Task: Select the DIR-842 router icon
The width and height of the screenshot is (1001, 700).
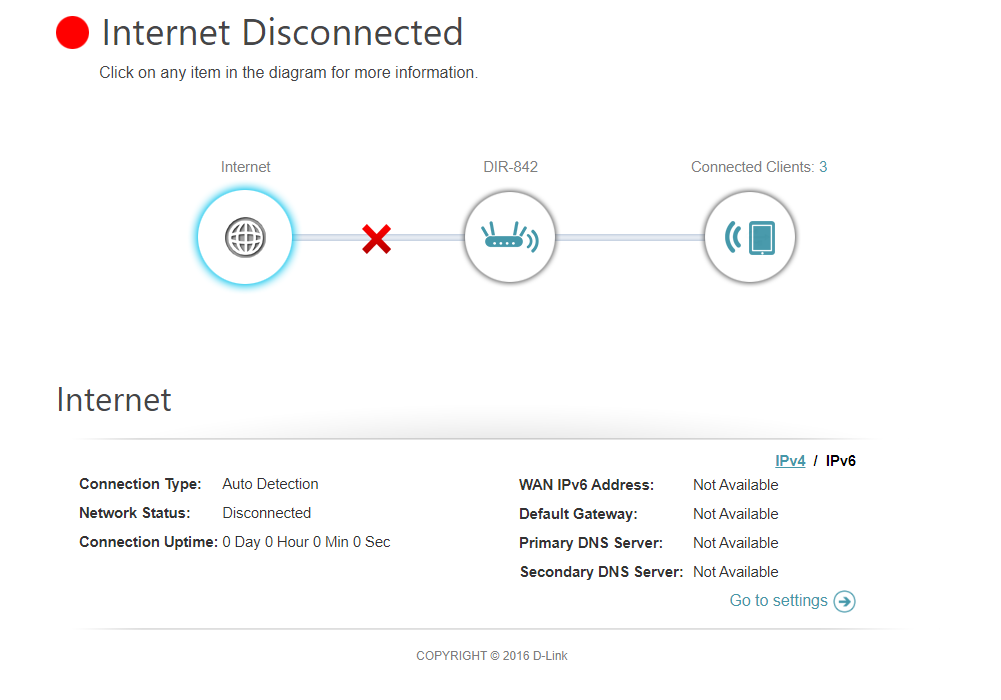Action: pos(509,237)
